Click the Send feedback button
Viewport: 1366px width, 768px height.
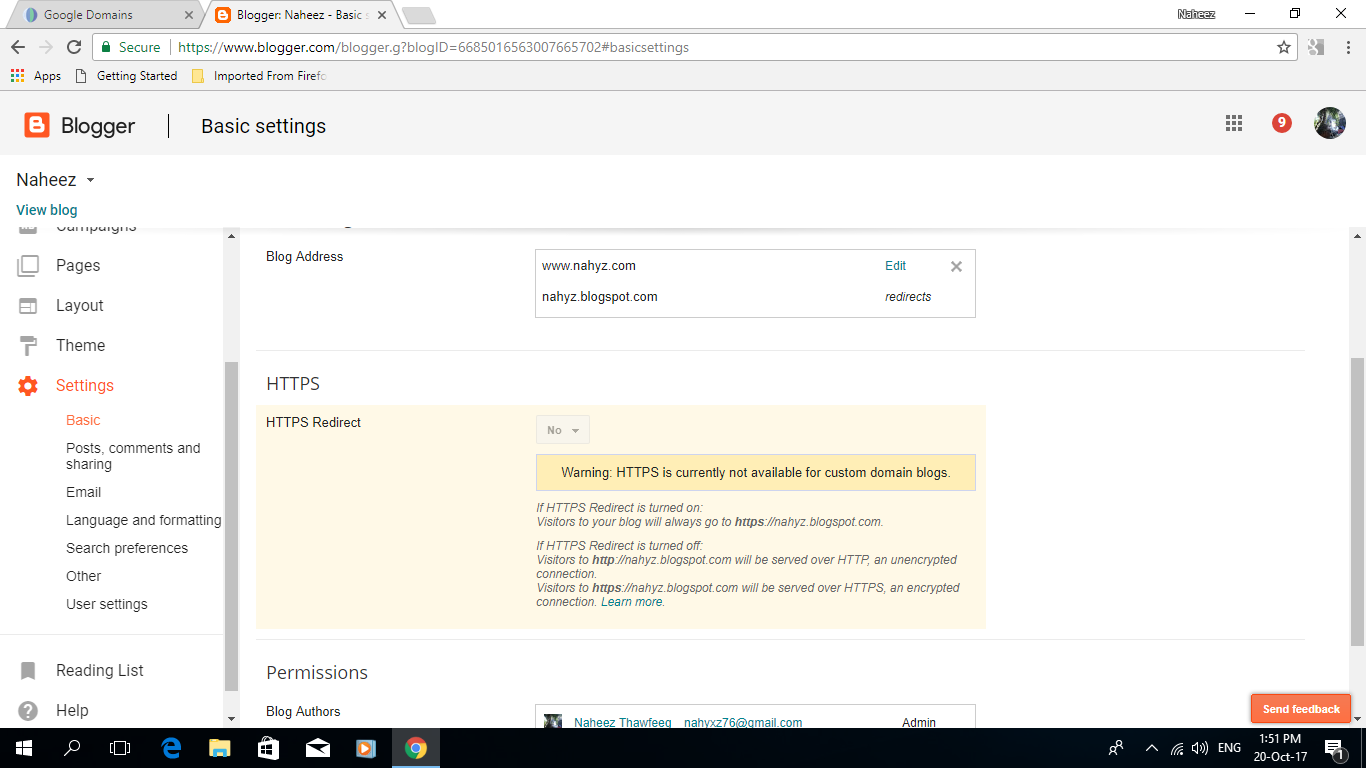click(x=1301, y=709)
